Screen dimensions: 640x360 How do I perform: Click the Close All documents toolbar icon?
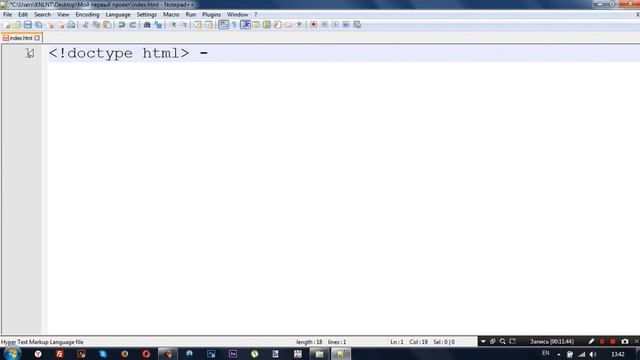click(60, 25)
